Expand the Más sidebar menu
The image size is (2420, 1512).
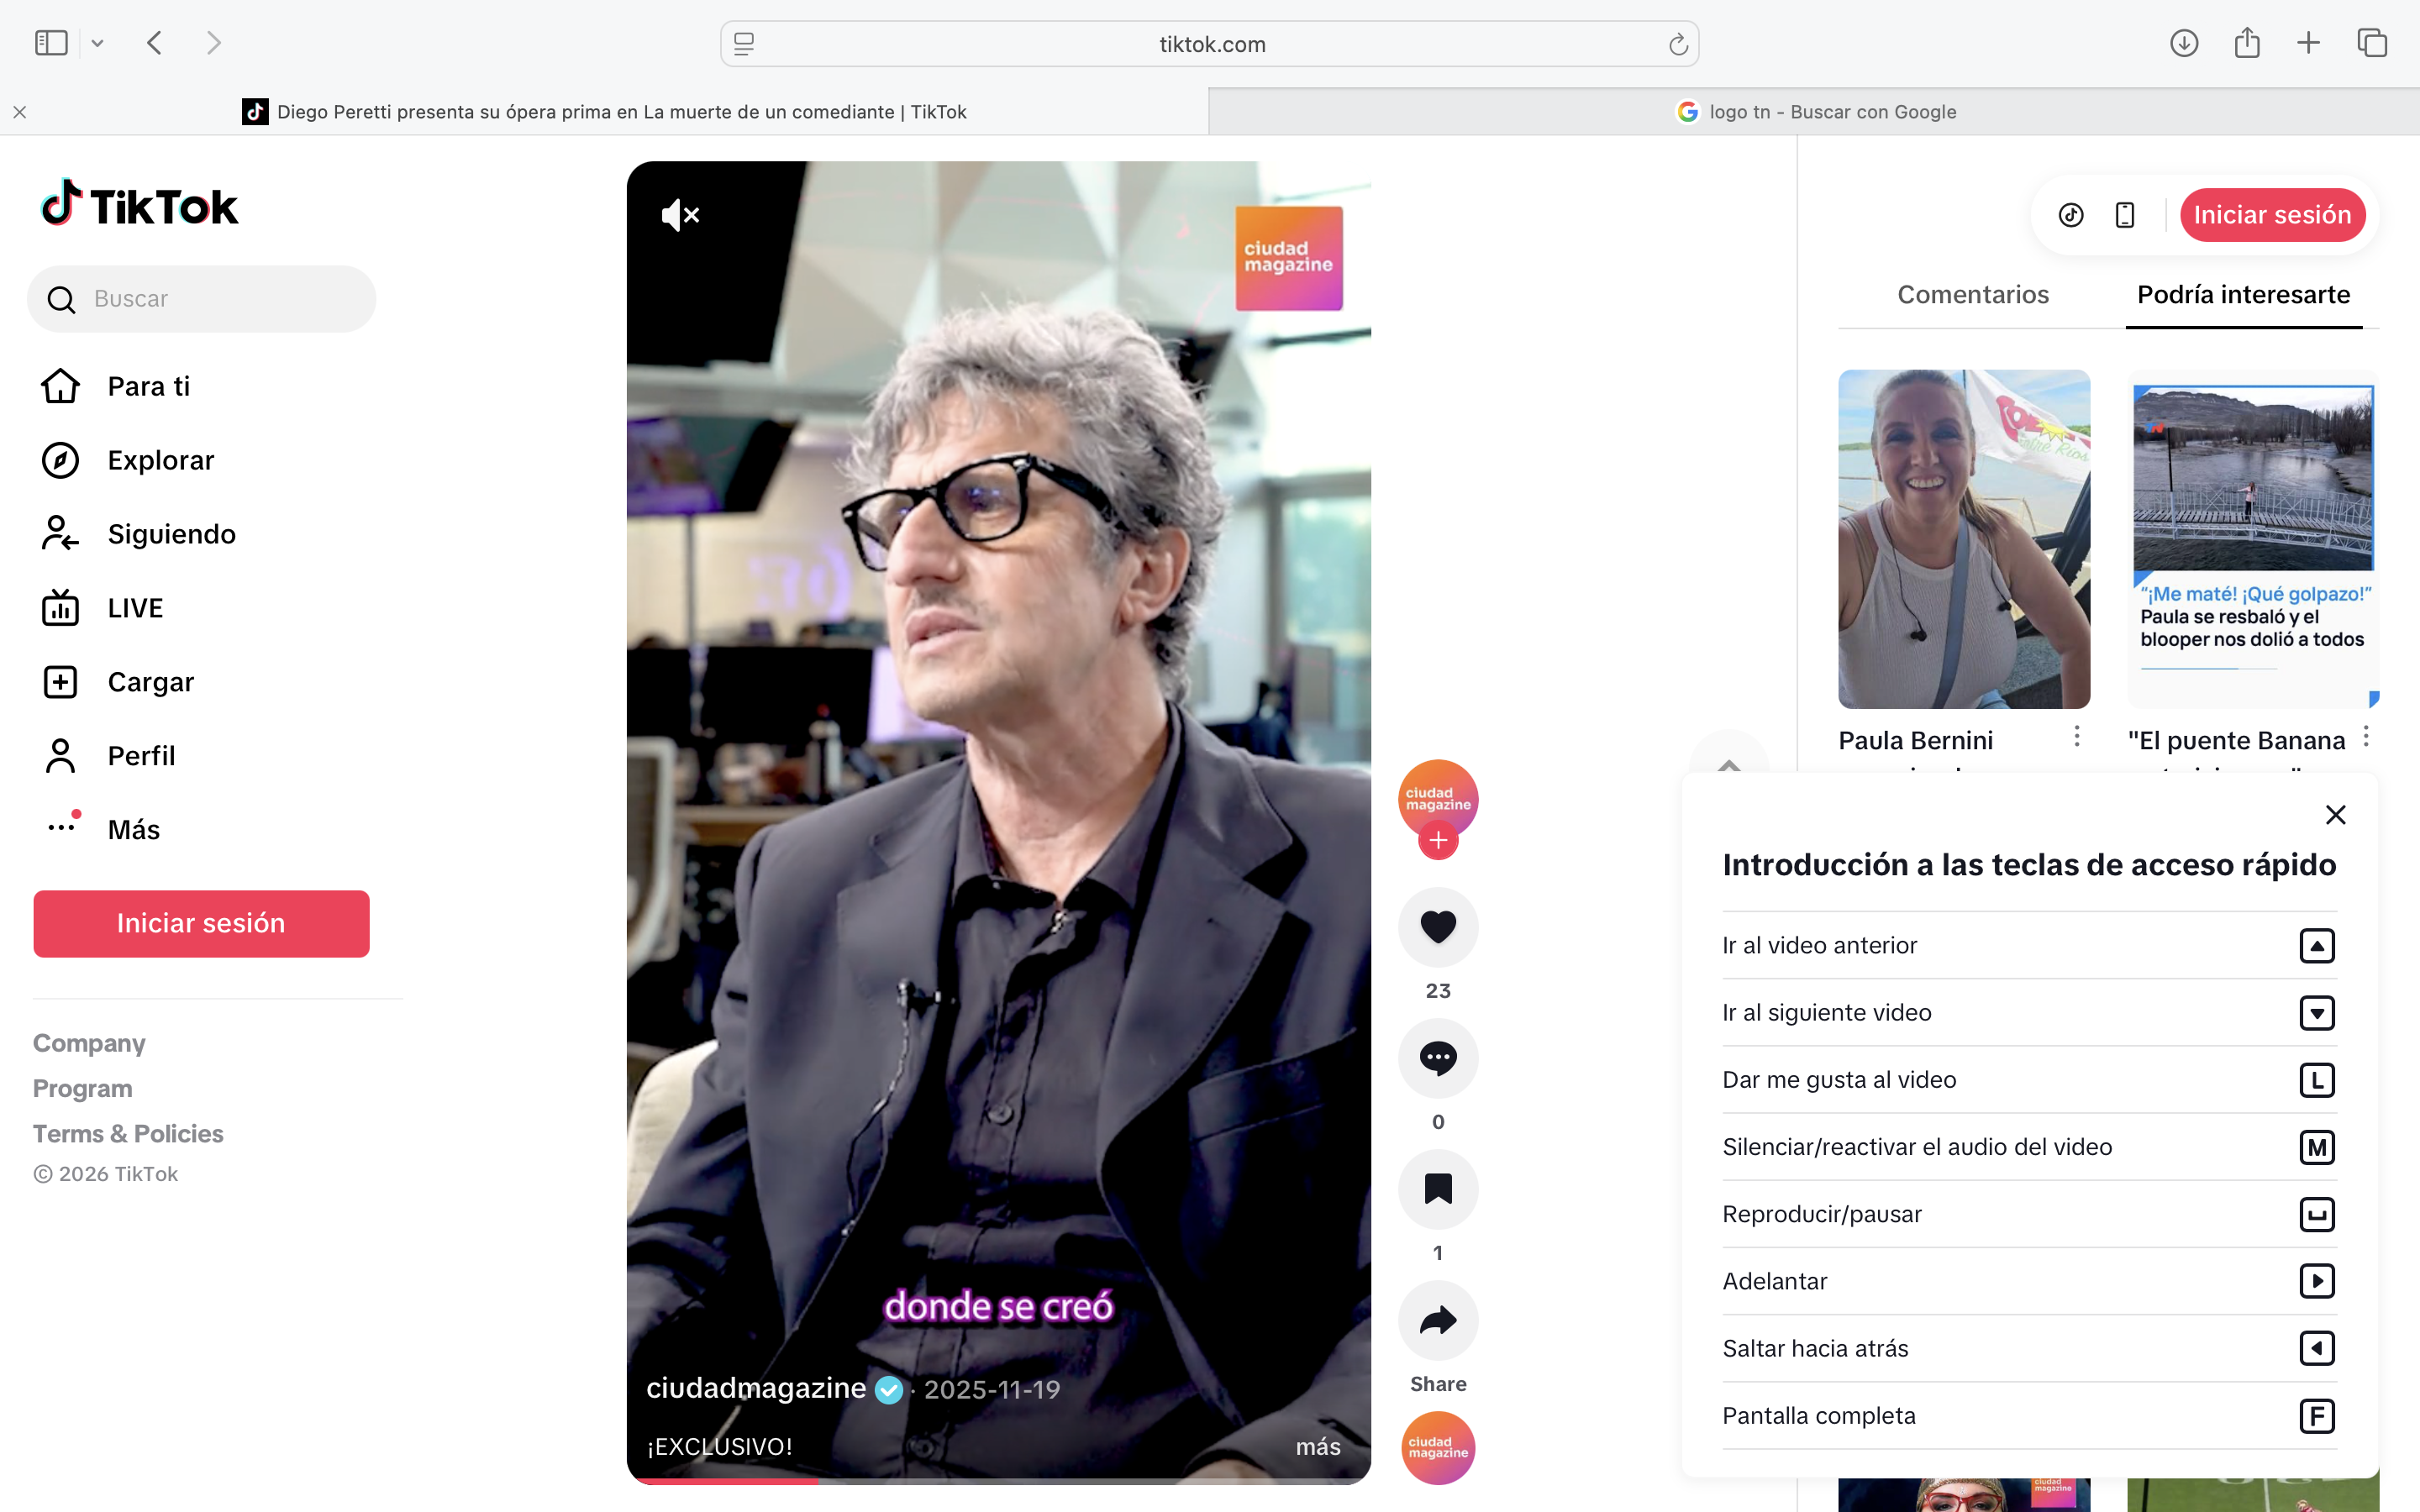click(x=133, y=829)
